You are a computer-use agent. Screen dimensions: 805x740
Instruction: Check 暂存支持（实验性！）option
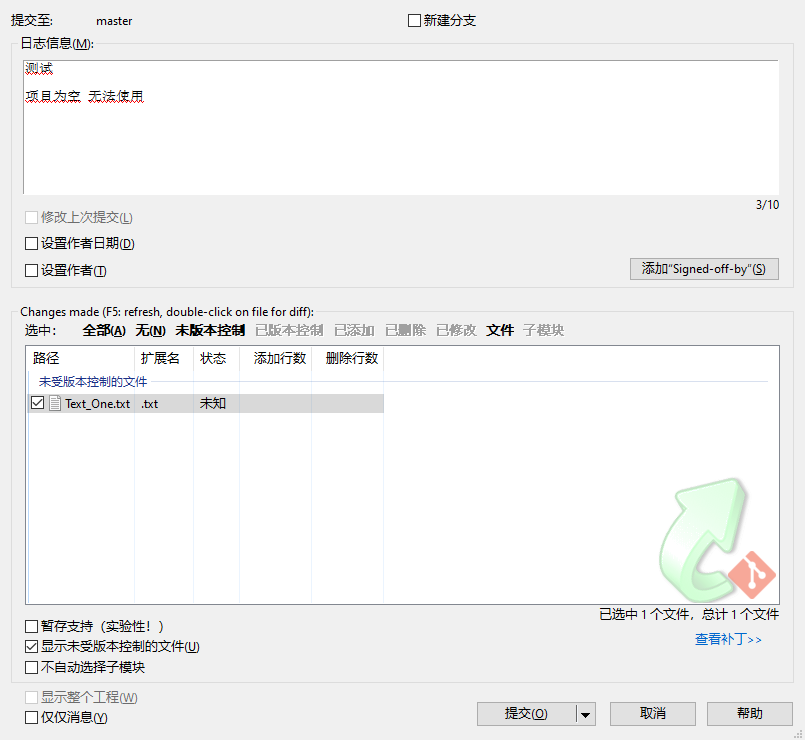click(x=32, y=627)
